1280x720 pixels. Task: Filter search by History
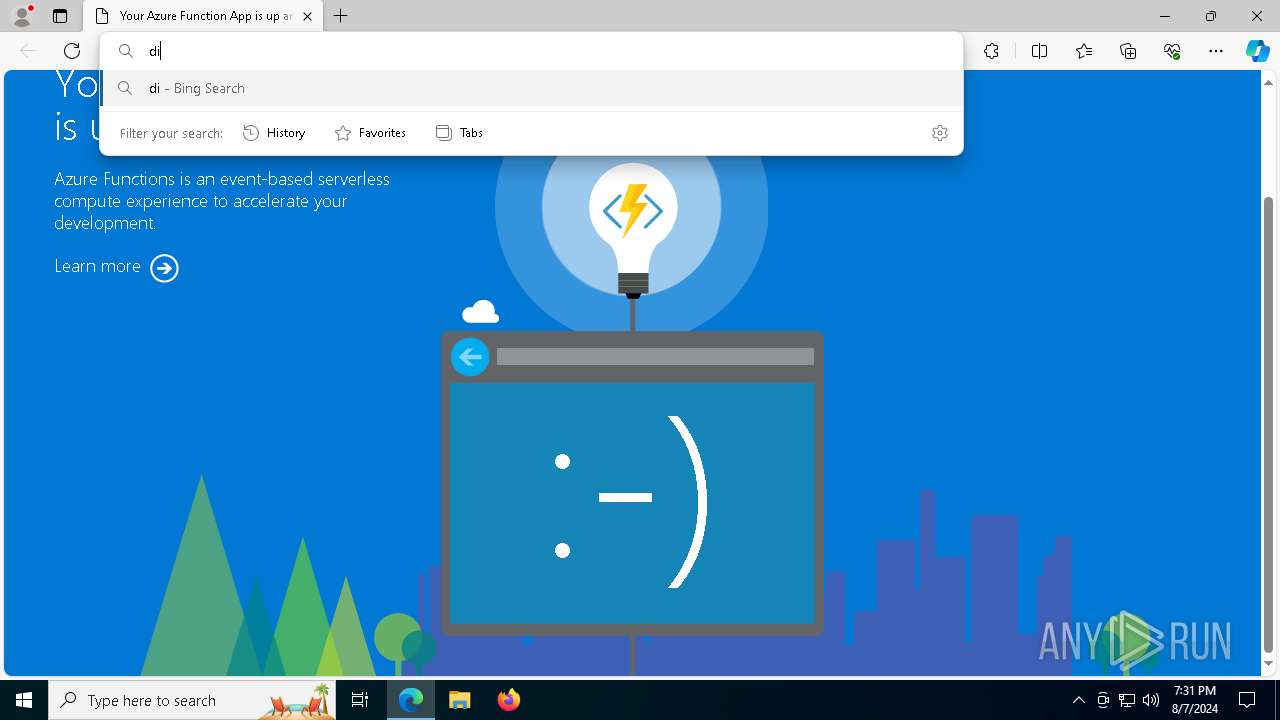coord(275,133)
